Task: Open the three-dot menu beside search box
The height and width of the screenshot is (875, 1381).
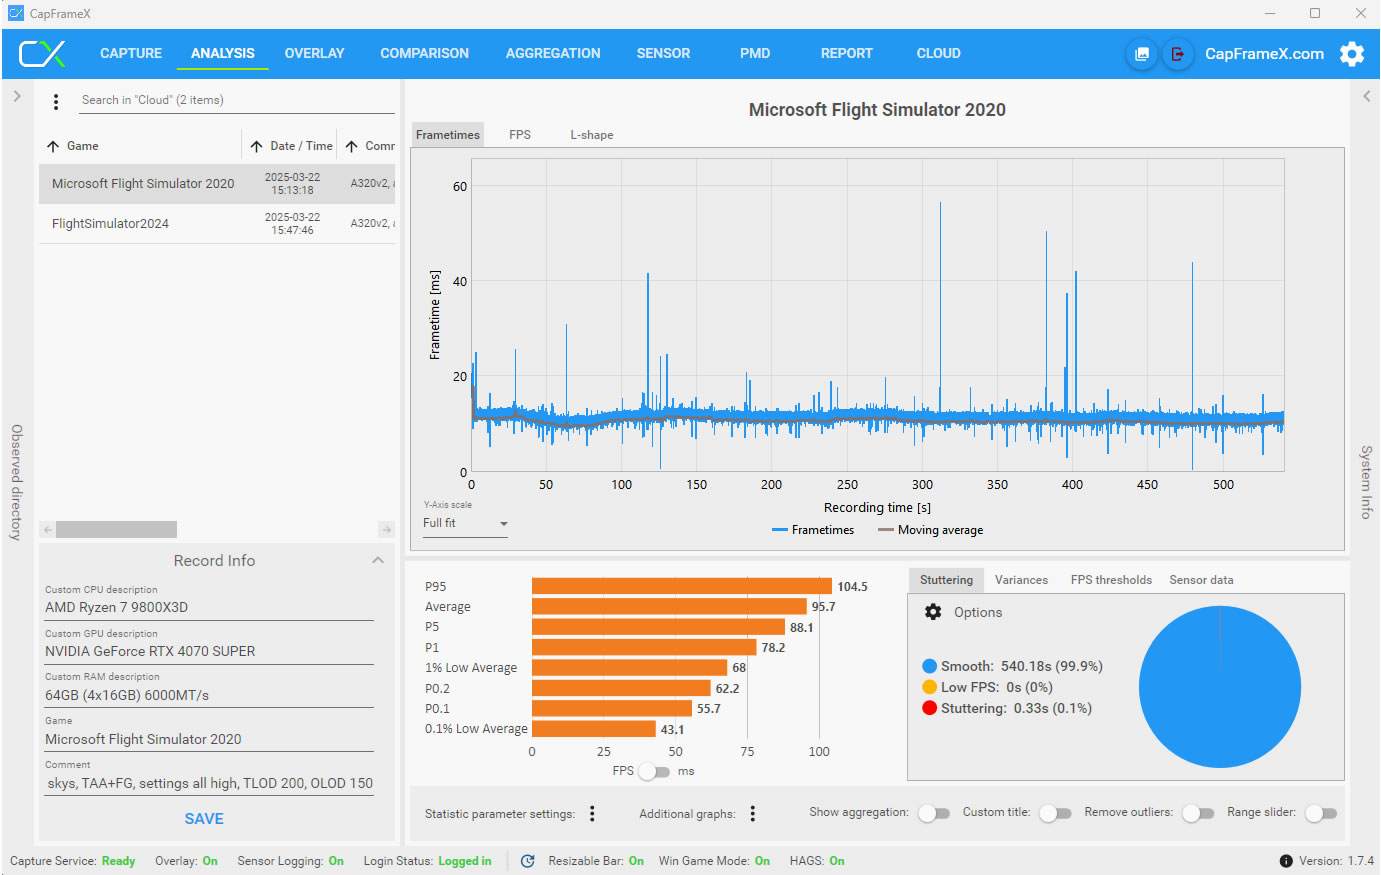Action: (56, 101)
